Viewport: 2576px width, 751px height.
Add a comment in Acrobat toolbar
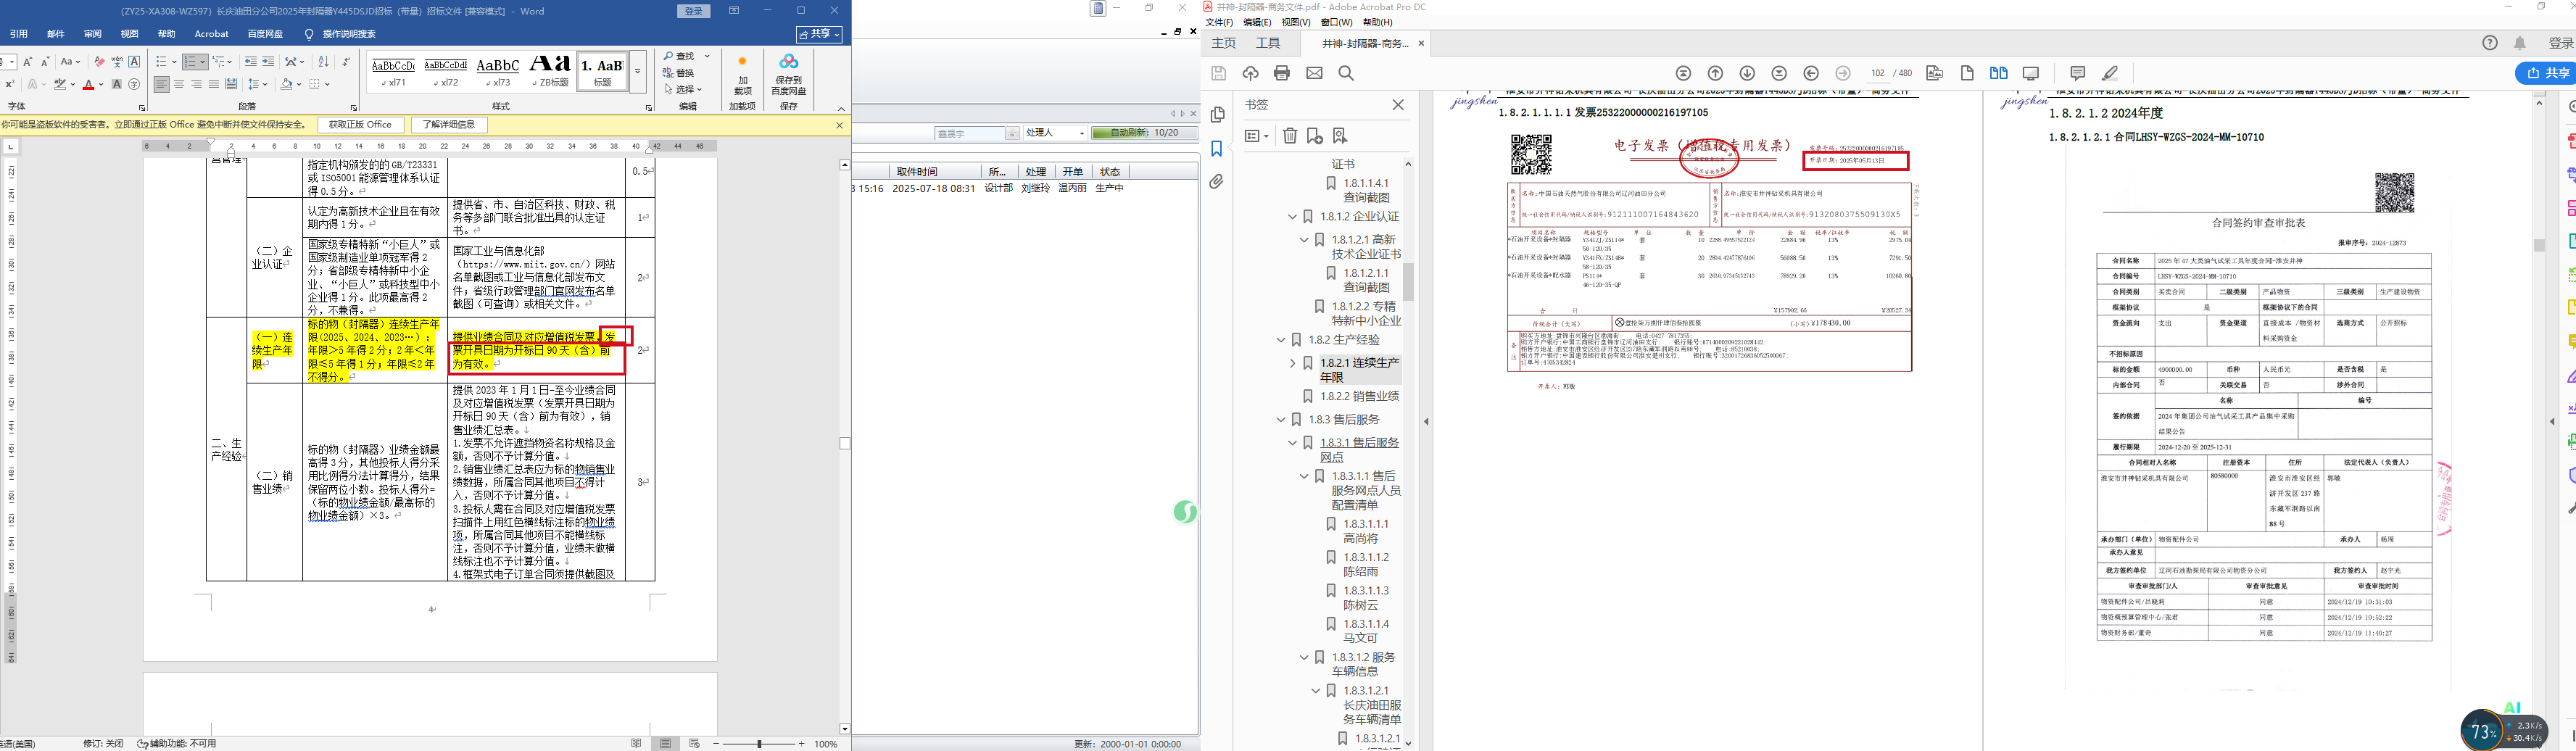(x=2078, y=73)
